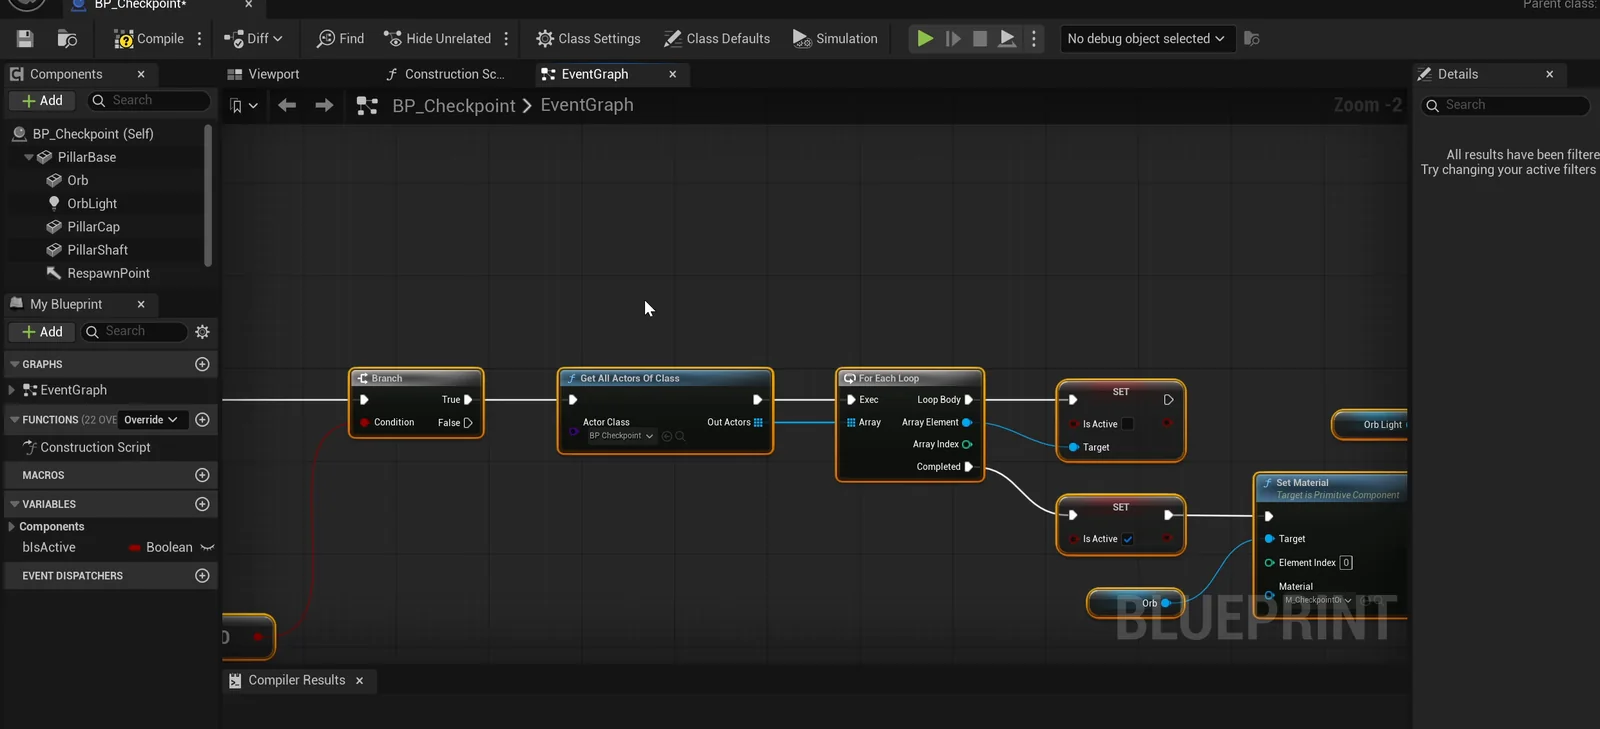Screen dimensions: 1600x729
Task: Collapse the PillarBase component tree
Action: (29, 157)
